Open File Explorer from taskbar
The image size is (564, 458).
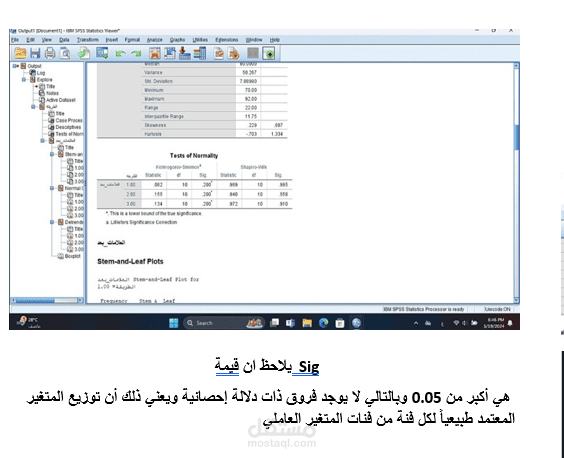pos(307,323)
